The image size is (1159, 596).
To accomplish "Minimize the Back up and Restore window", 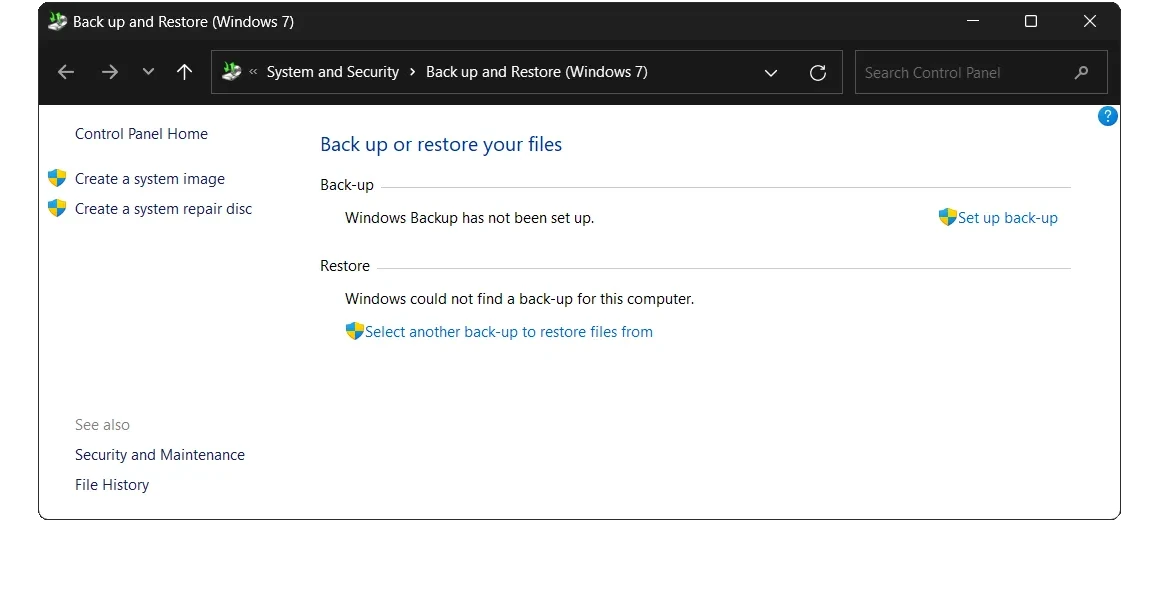I will click(973, 21).
